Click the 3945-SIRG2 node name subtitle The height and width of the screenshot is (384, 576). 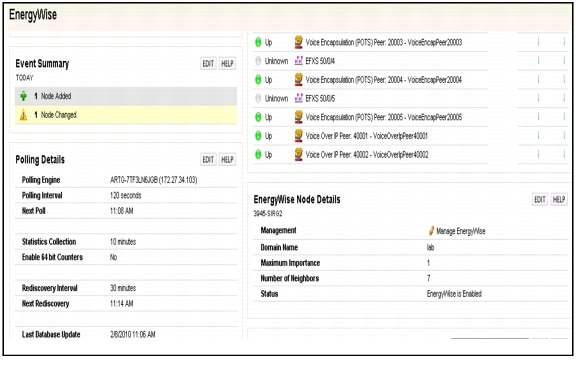pos(268,213)
